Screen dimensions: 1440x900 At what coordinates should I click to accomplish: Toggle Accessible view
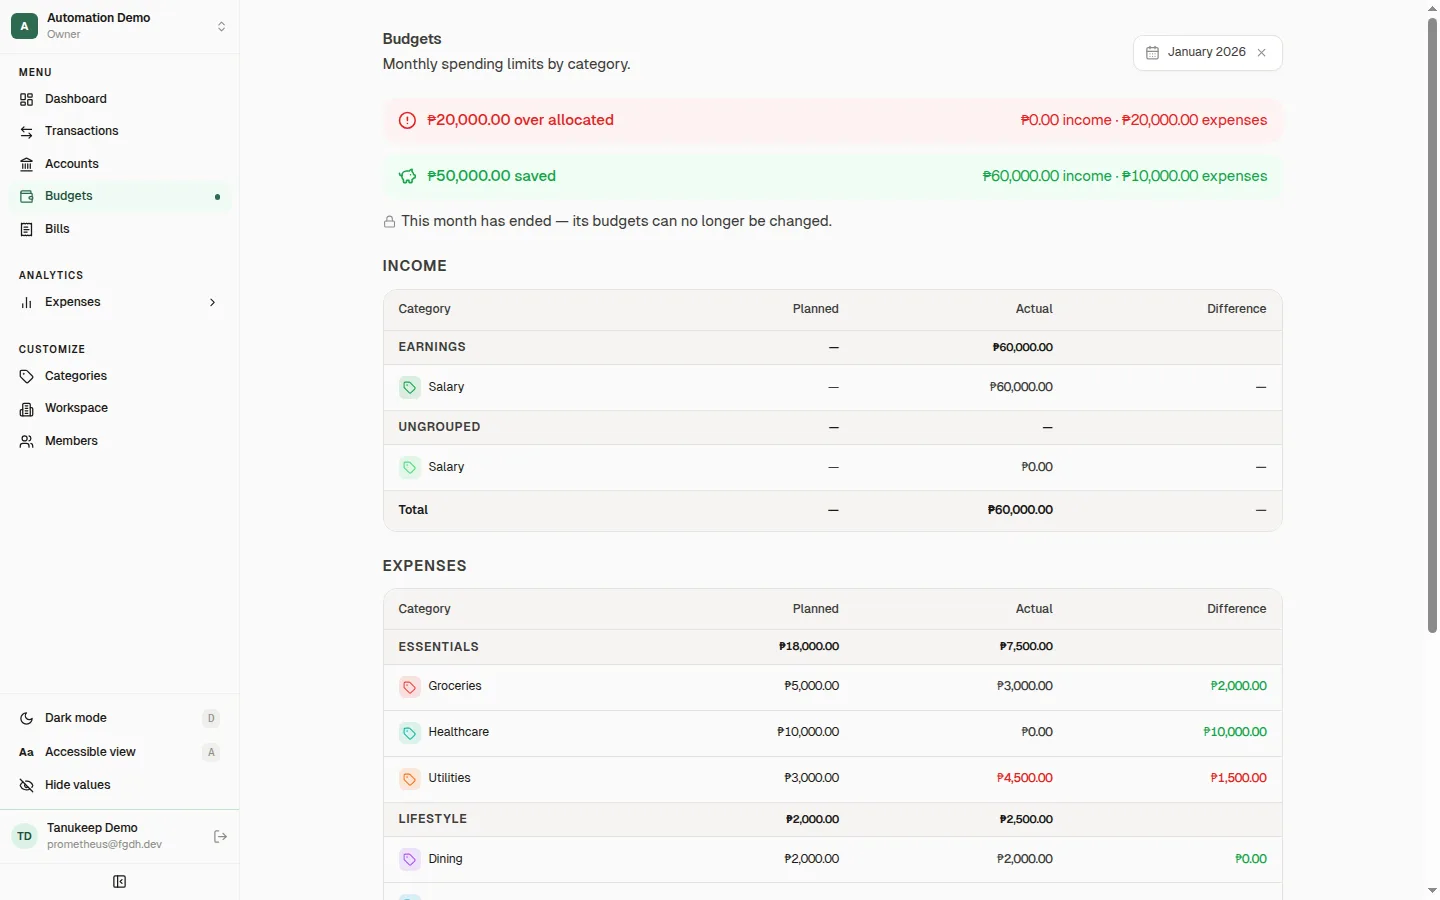point(120,752)
